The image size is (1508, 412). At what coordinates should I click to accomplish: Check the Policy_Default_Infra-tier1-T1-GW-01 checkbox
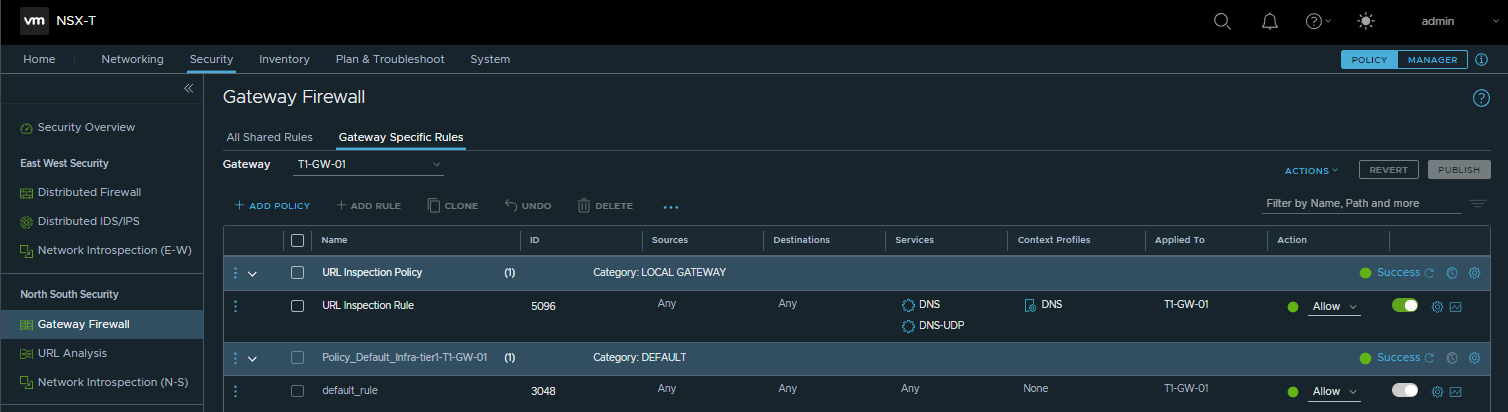(297, 357)
